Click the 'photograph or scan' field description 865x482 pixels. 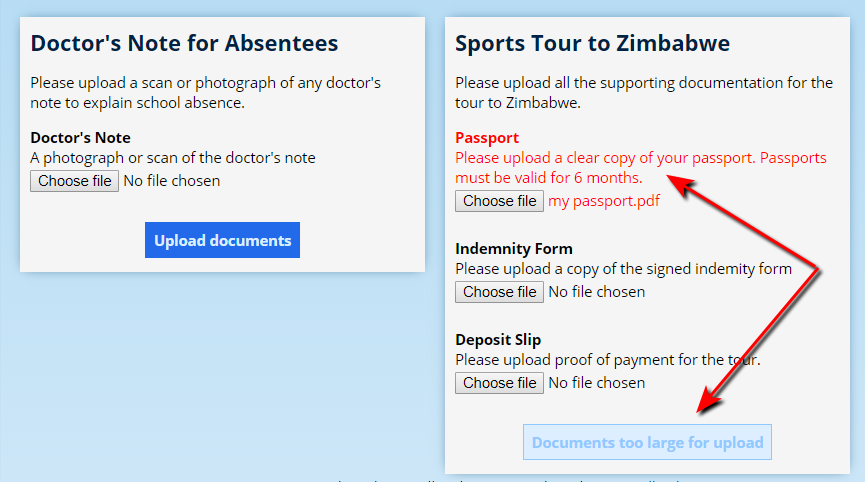172,158
